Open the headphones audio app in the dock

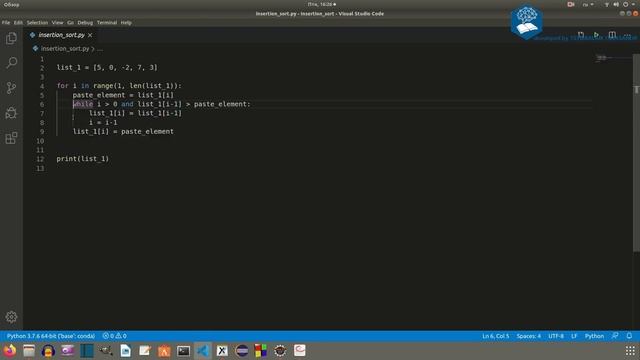pyautogui.click(x=48, y=350)
